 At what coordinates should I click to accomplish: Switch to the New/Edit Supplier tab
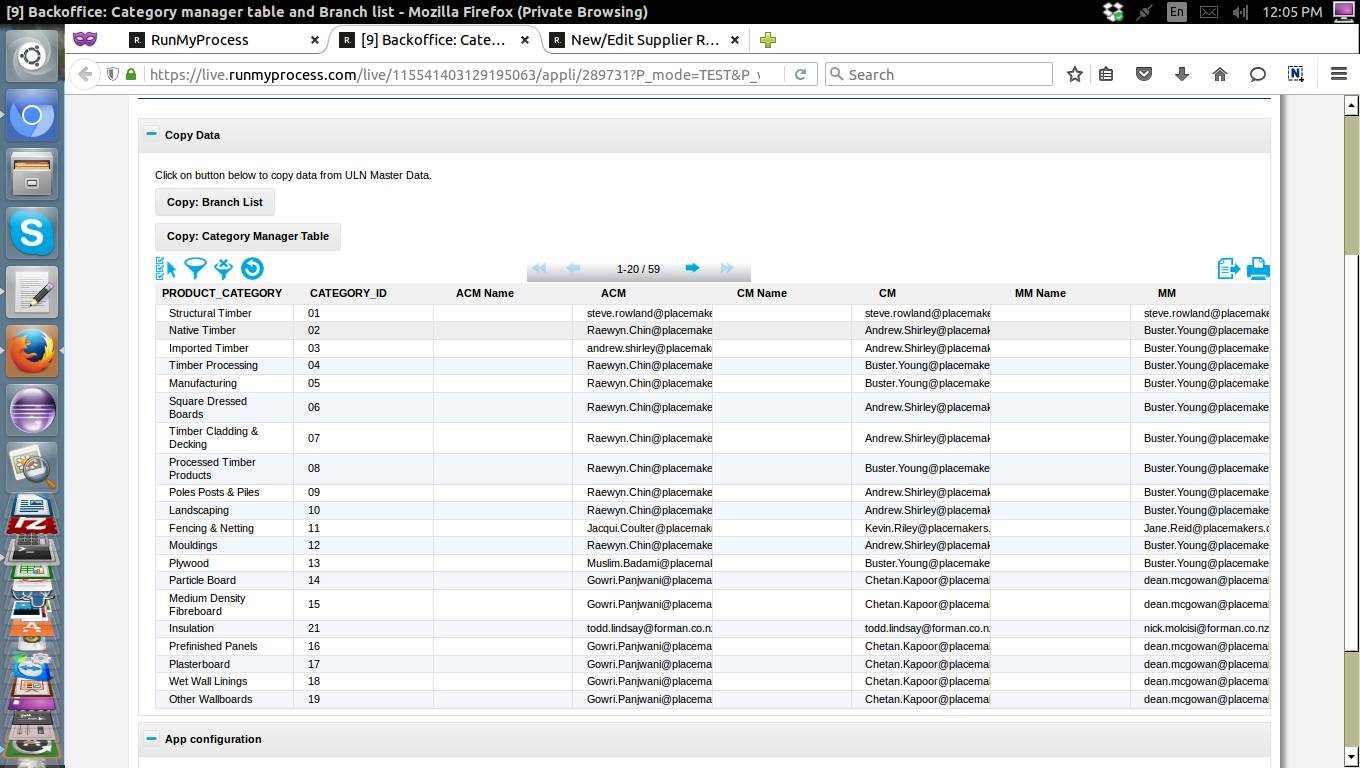tap(640, 40)
